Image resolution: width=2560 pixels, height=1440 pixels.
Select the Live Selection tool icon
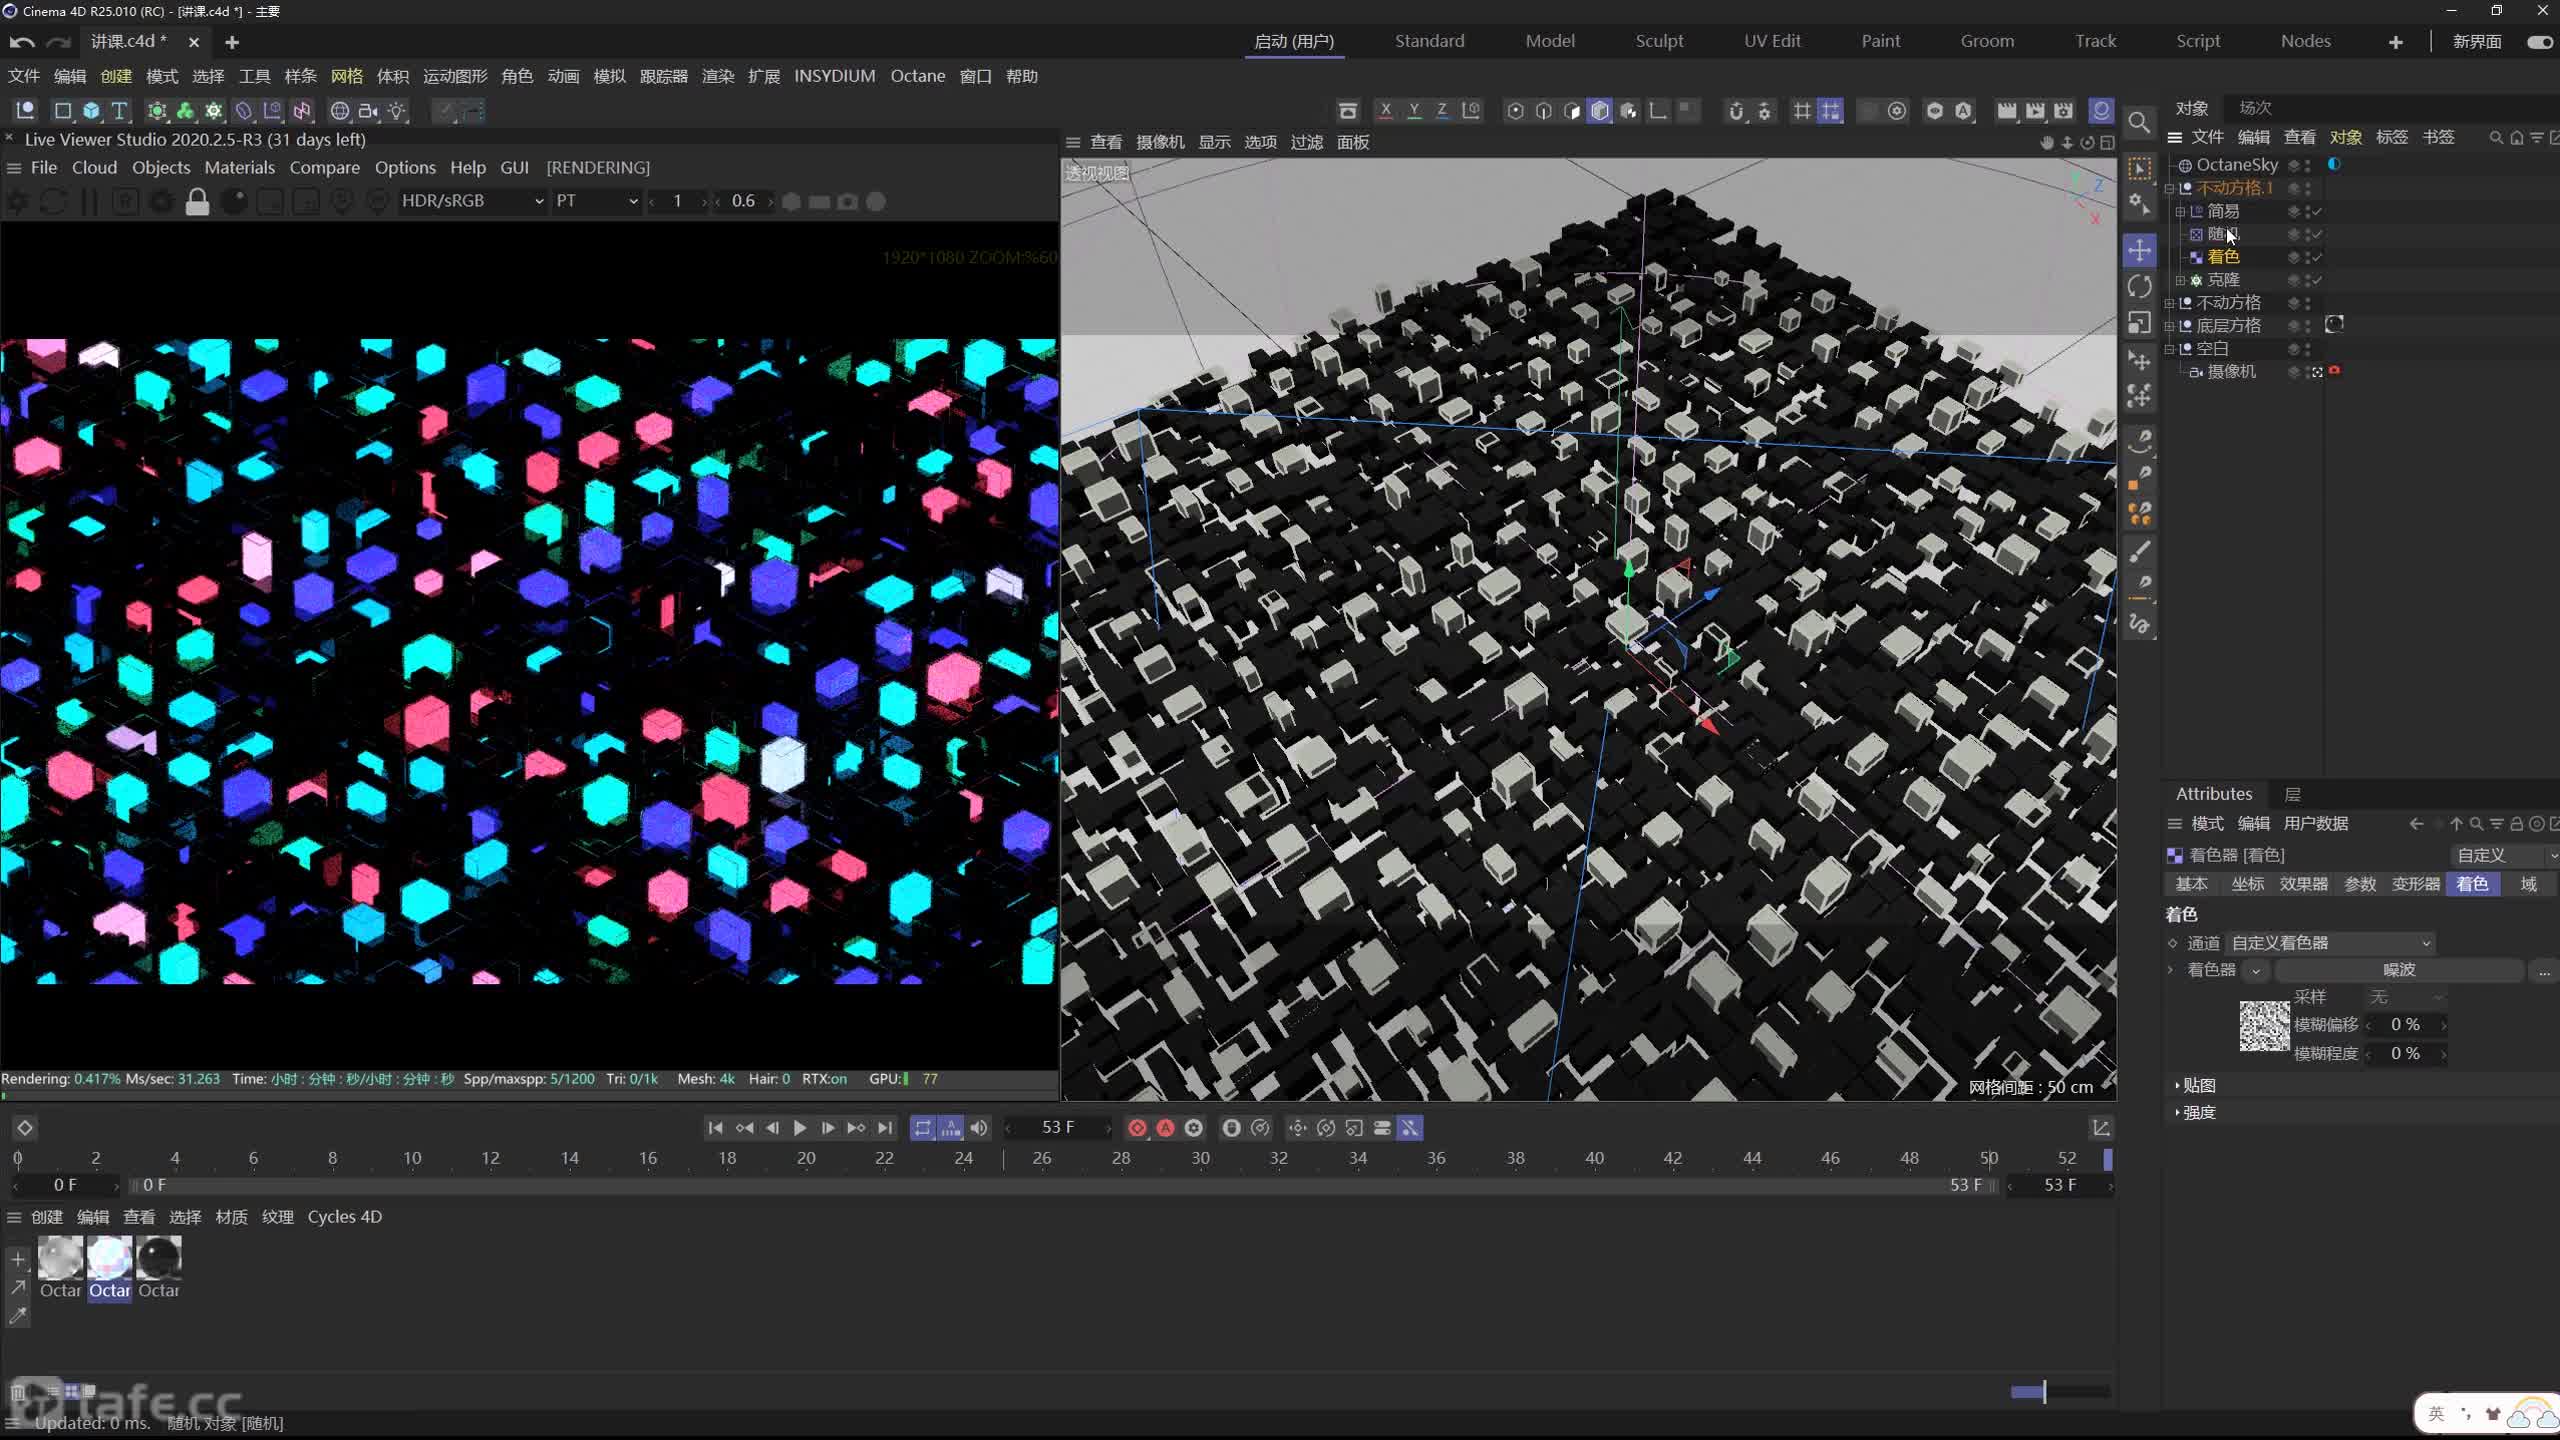pos(2139,169)
